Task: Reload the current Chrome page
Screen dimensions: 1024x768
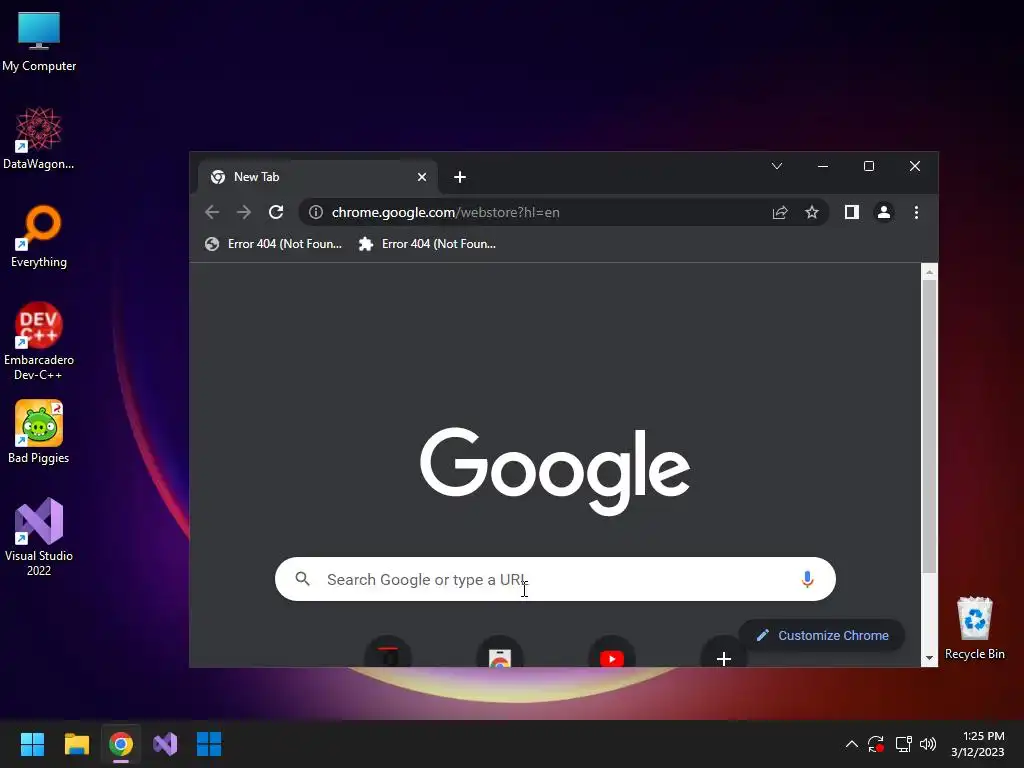Action: point(276,212)
